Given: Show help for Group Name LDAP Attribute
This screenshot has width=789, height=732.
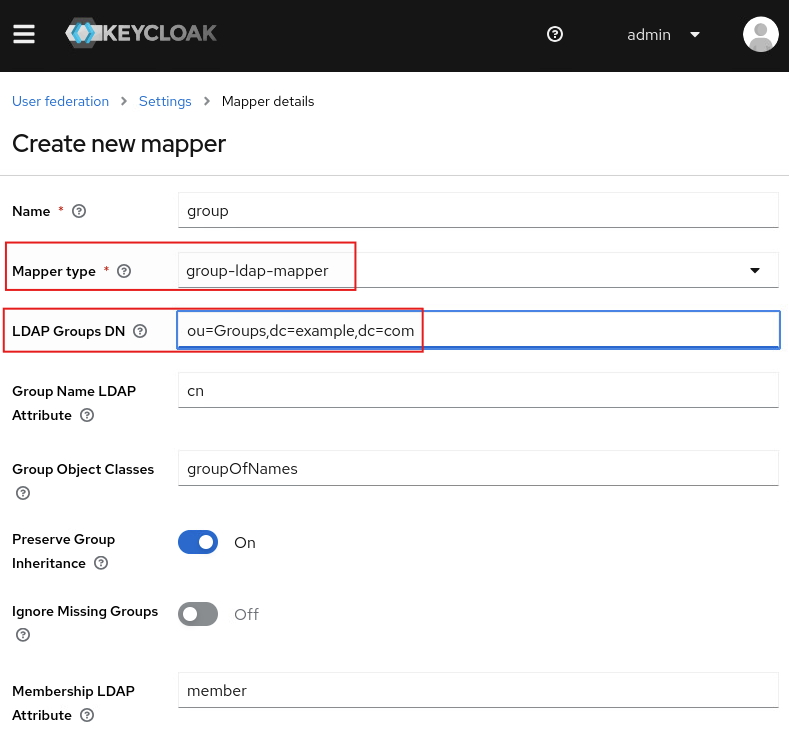Looking at the screenshot, I should 87,415.
